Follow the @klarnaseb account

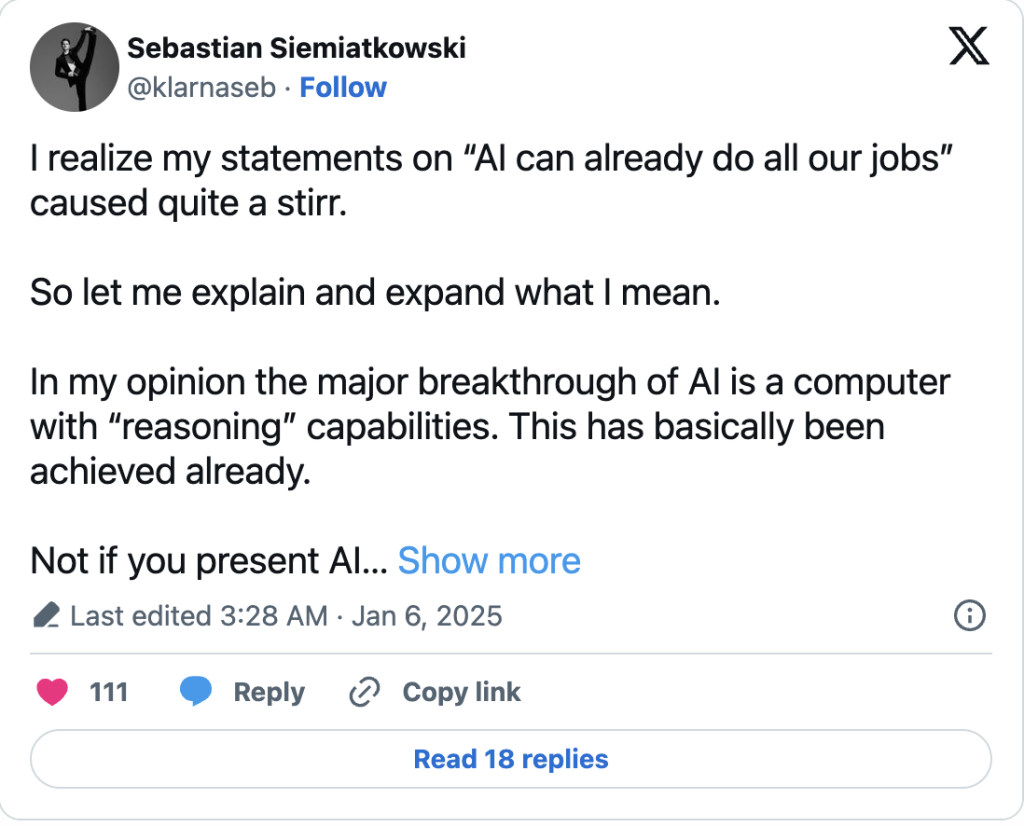[343, 88]
